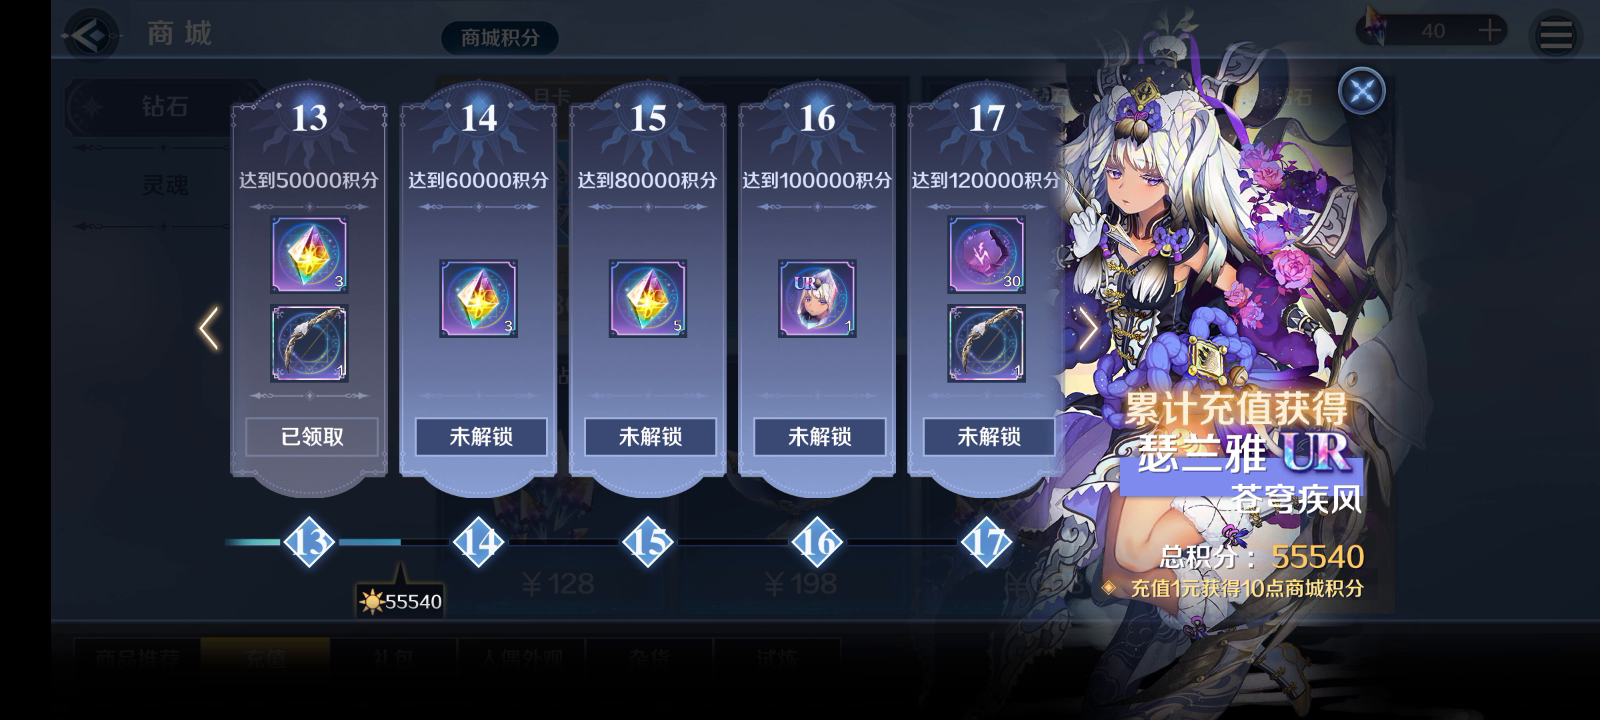Click the 未解锁 button under tier 17
The width and height of the screenshot is (1600, 720).
[x=989, y=437]
